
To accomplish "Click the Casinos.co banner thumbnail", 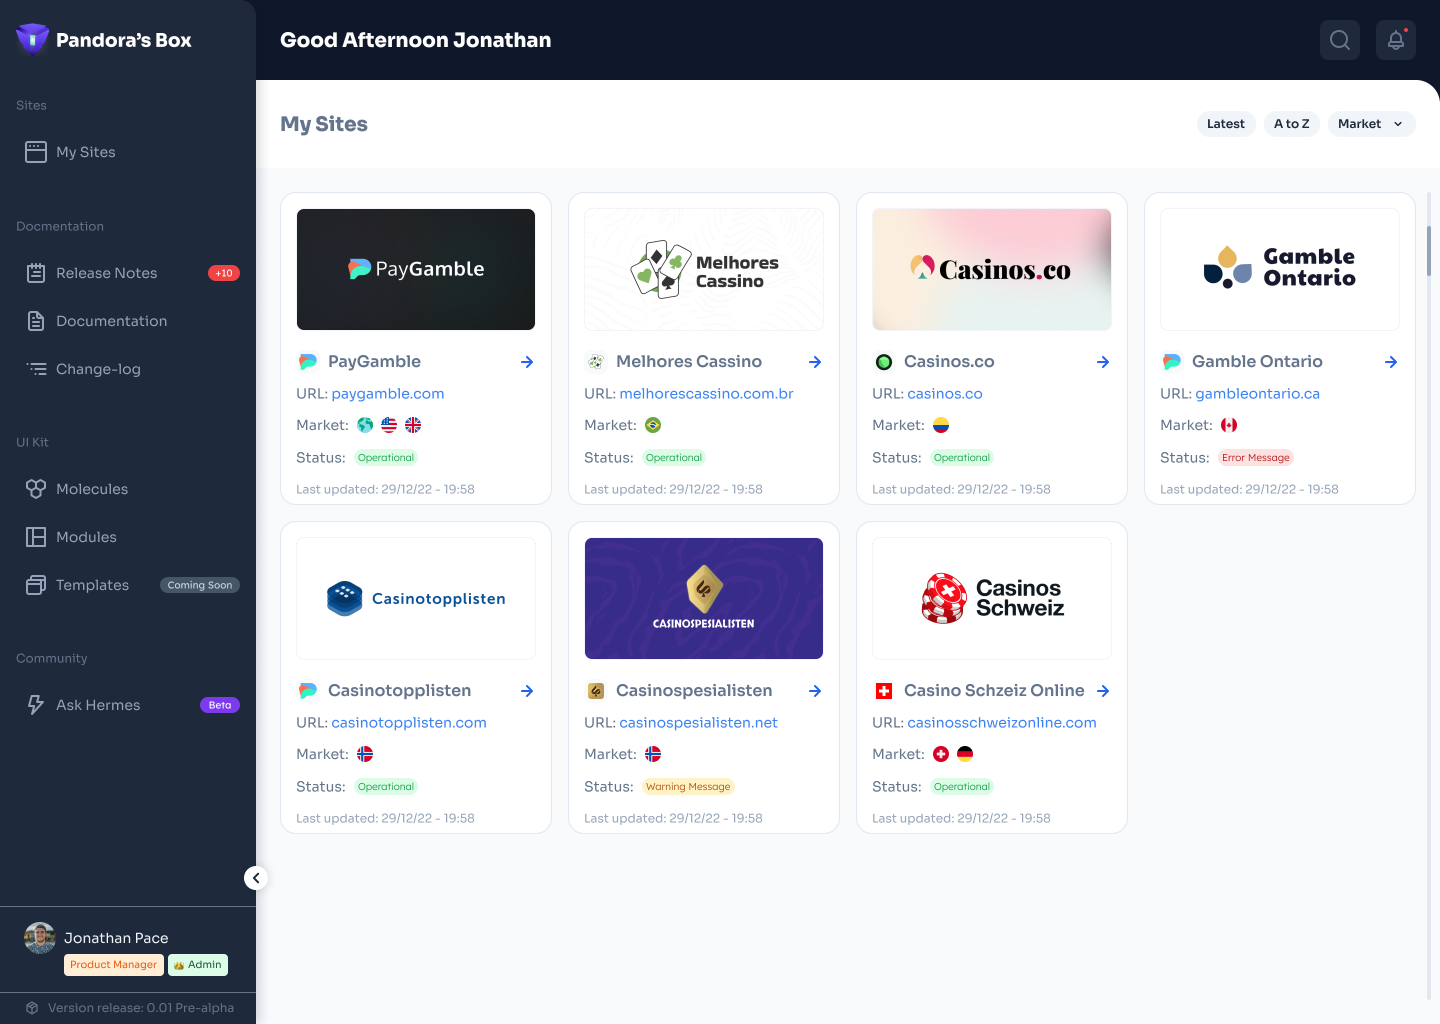I will pos(992,269).
